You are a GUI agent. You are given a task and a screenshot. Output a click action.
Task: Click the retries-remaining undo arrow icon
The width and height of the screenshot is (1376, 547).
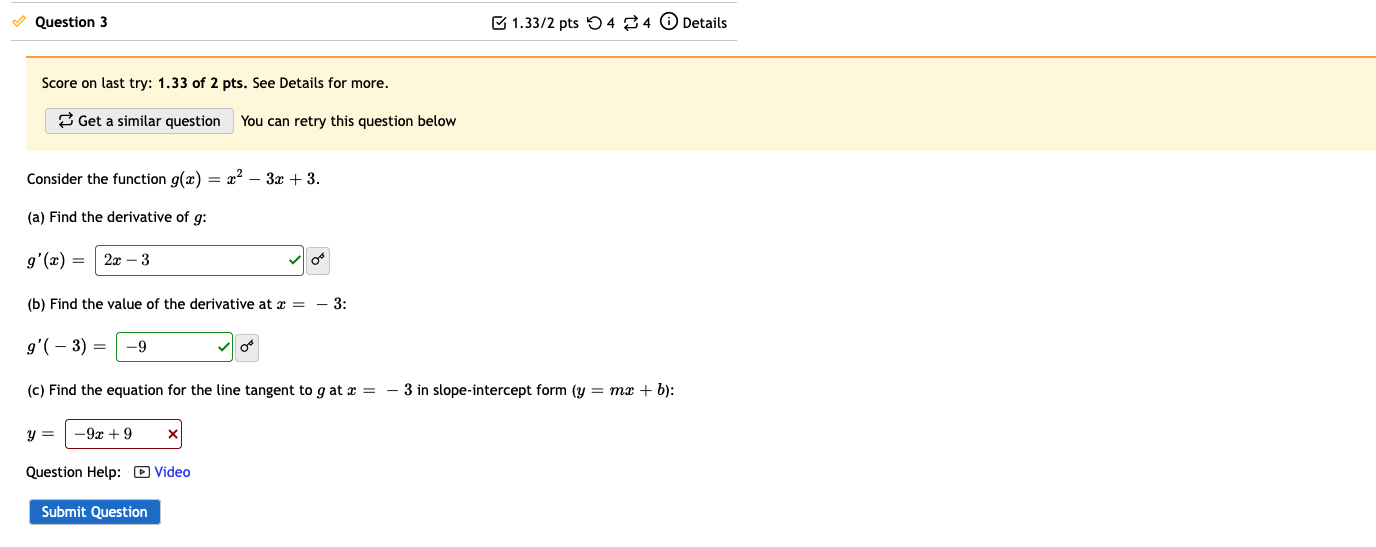tap(595, 23)
